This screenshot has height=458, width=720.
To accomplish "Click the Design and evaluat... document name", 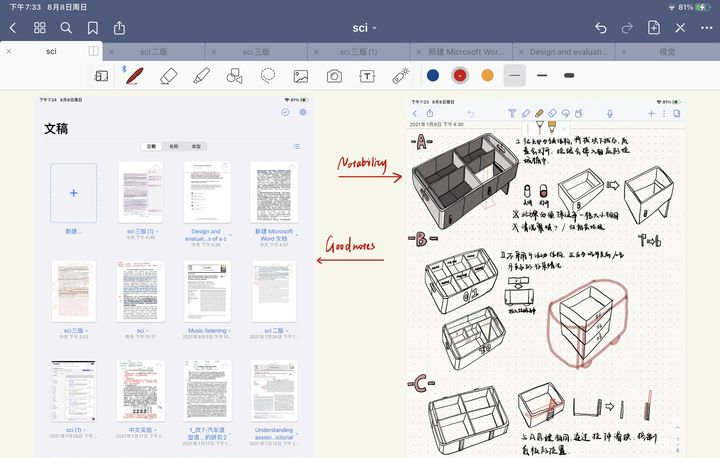I will [206, 235].
